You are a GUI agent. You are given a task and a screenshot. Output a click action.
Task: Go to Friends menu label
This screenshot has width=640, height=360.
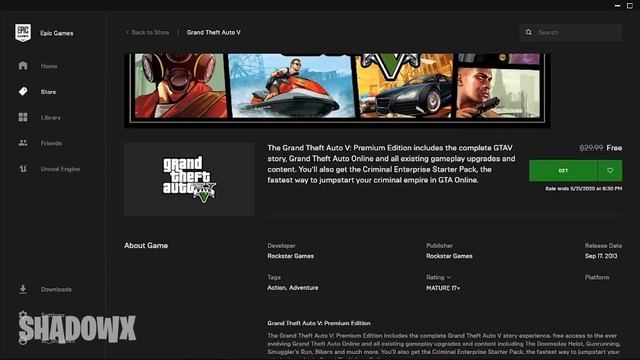pyautogui.click(x=51, y=143)
